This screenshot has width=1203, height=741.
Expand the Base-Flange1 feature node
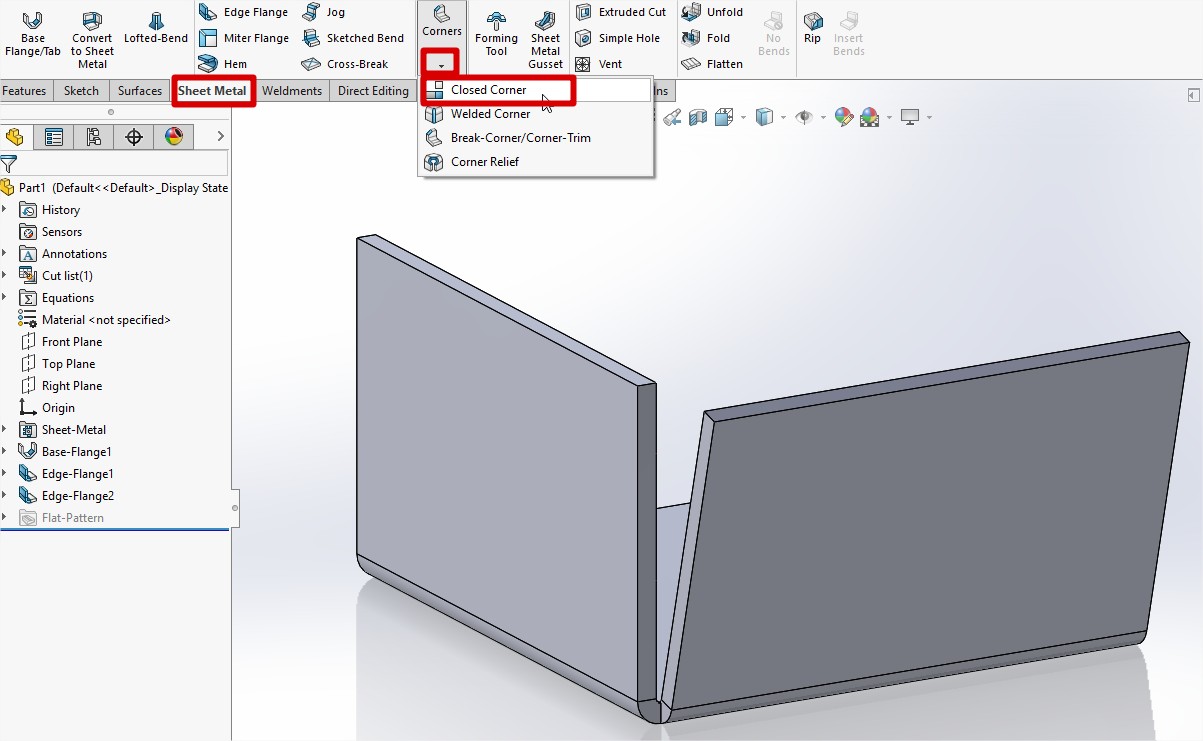(x=5, y=452)
